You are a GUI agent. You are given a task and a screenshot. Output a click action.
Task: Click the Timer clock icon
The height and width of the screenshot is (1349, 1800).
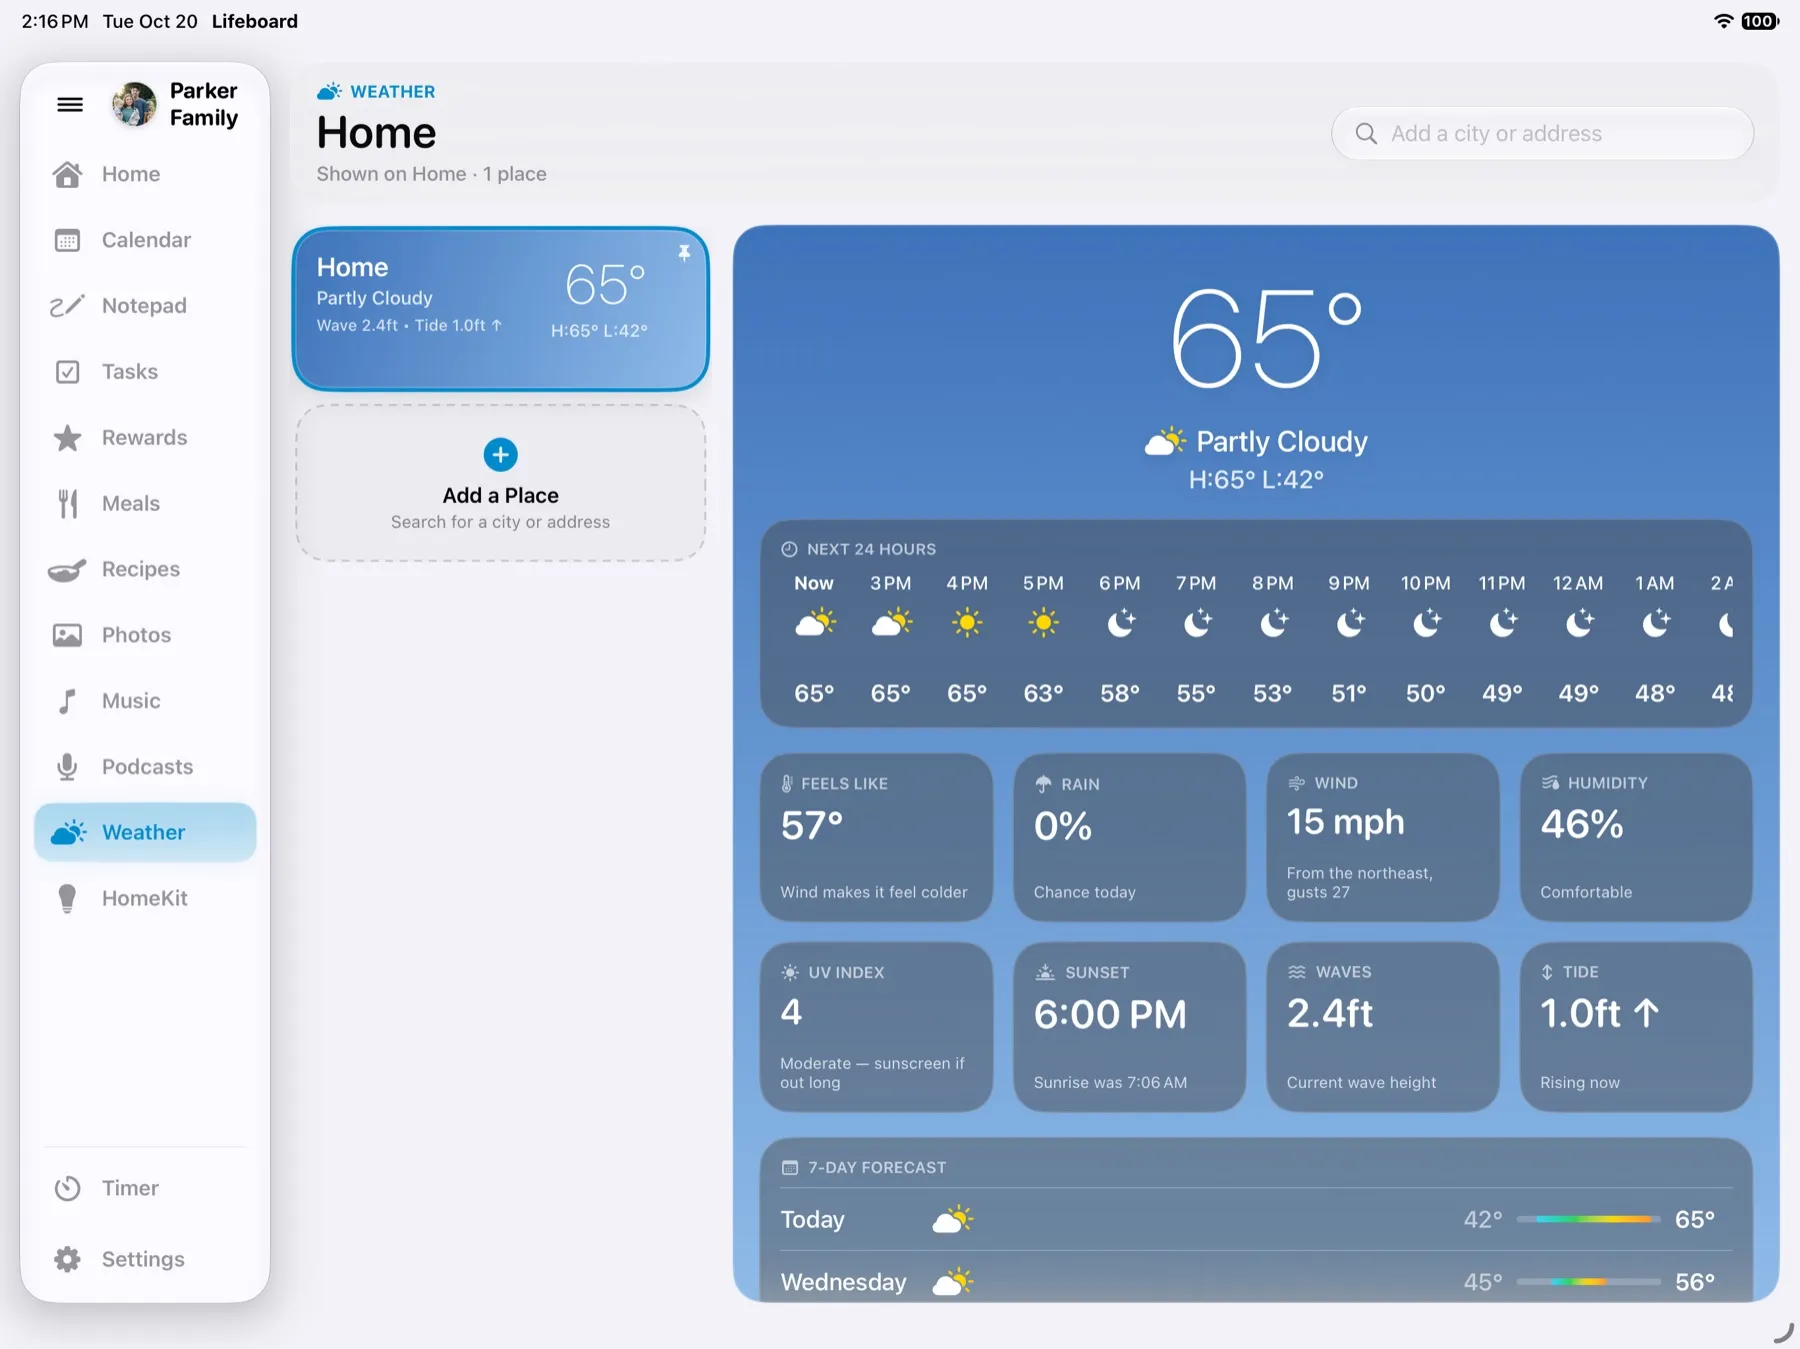click(67, 1188)
